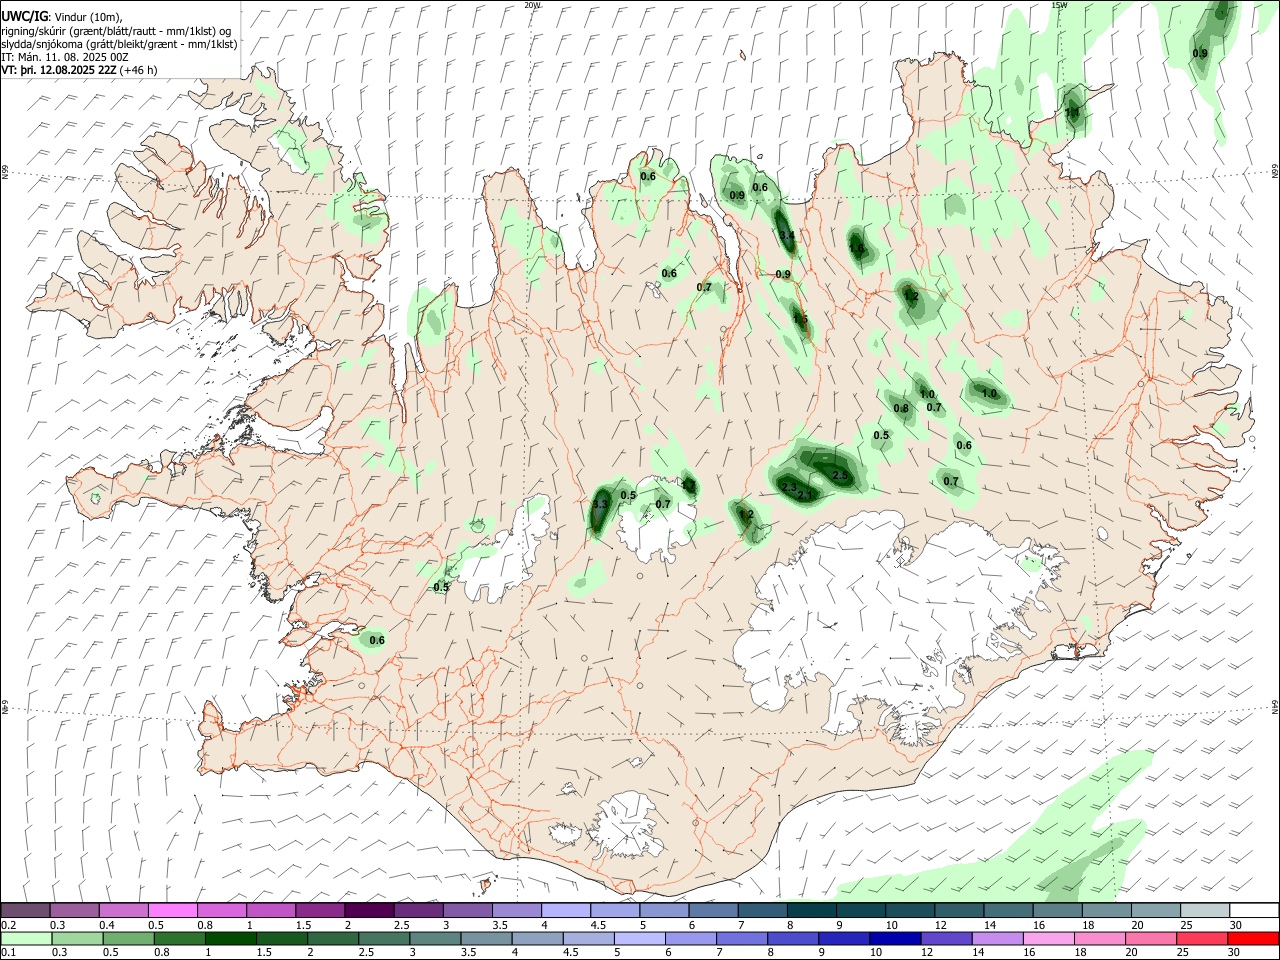Pick the medium green rain swatch labeled 0.5
Screen dimensions: 1280x960
click(x=129, y=938)
